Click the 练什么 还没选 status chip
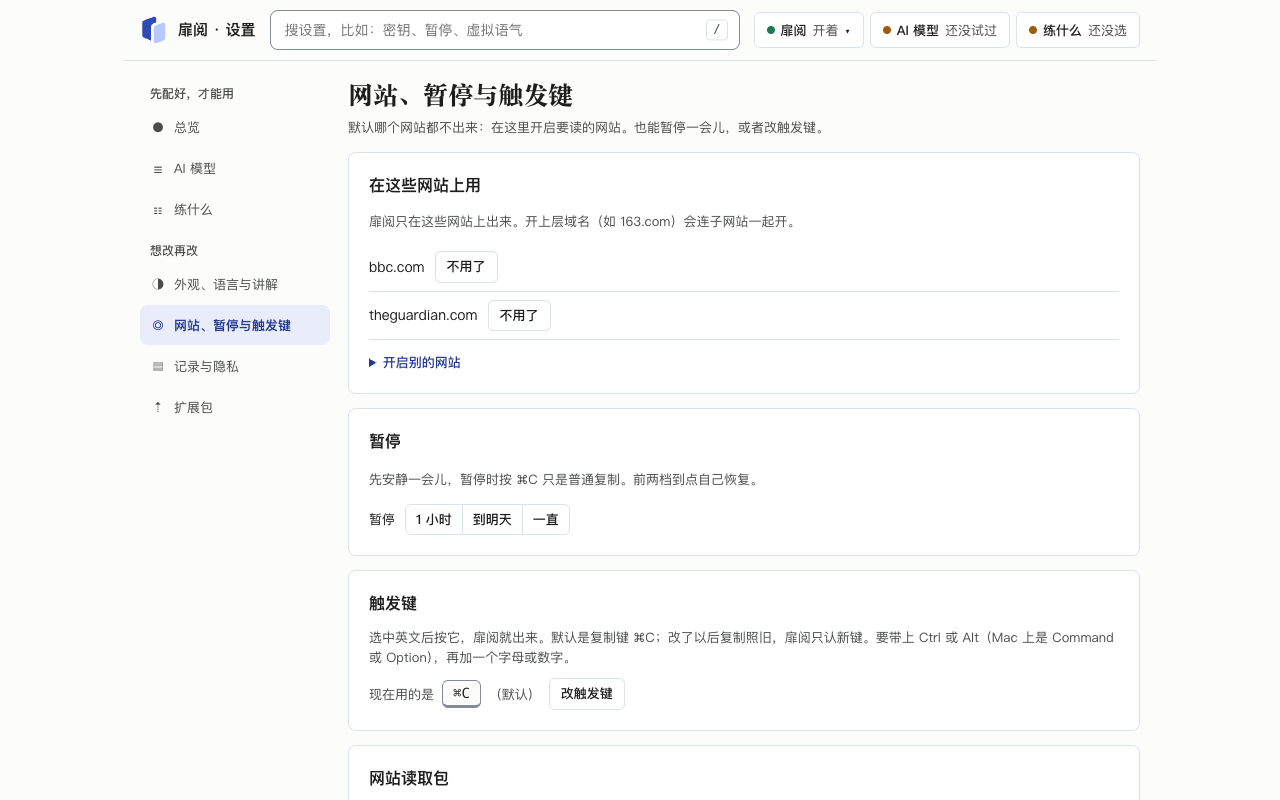 (x=1078, y=30)
